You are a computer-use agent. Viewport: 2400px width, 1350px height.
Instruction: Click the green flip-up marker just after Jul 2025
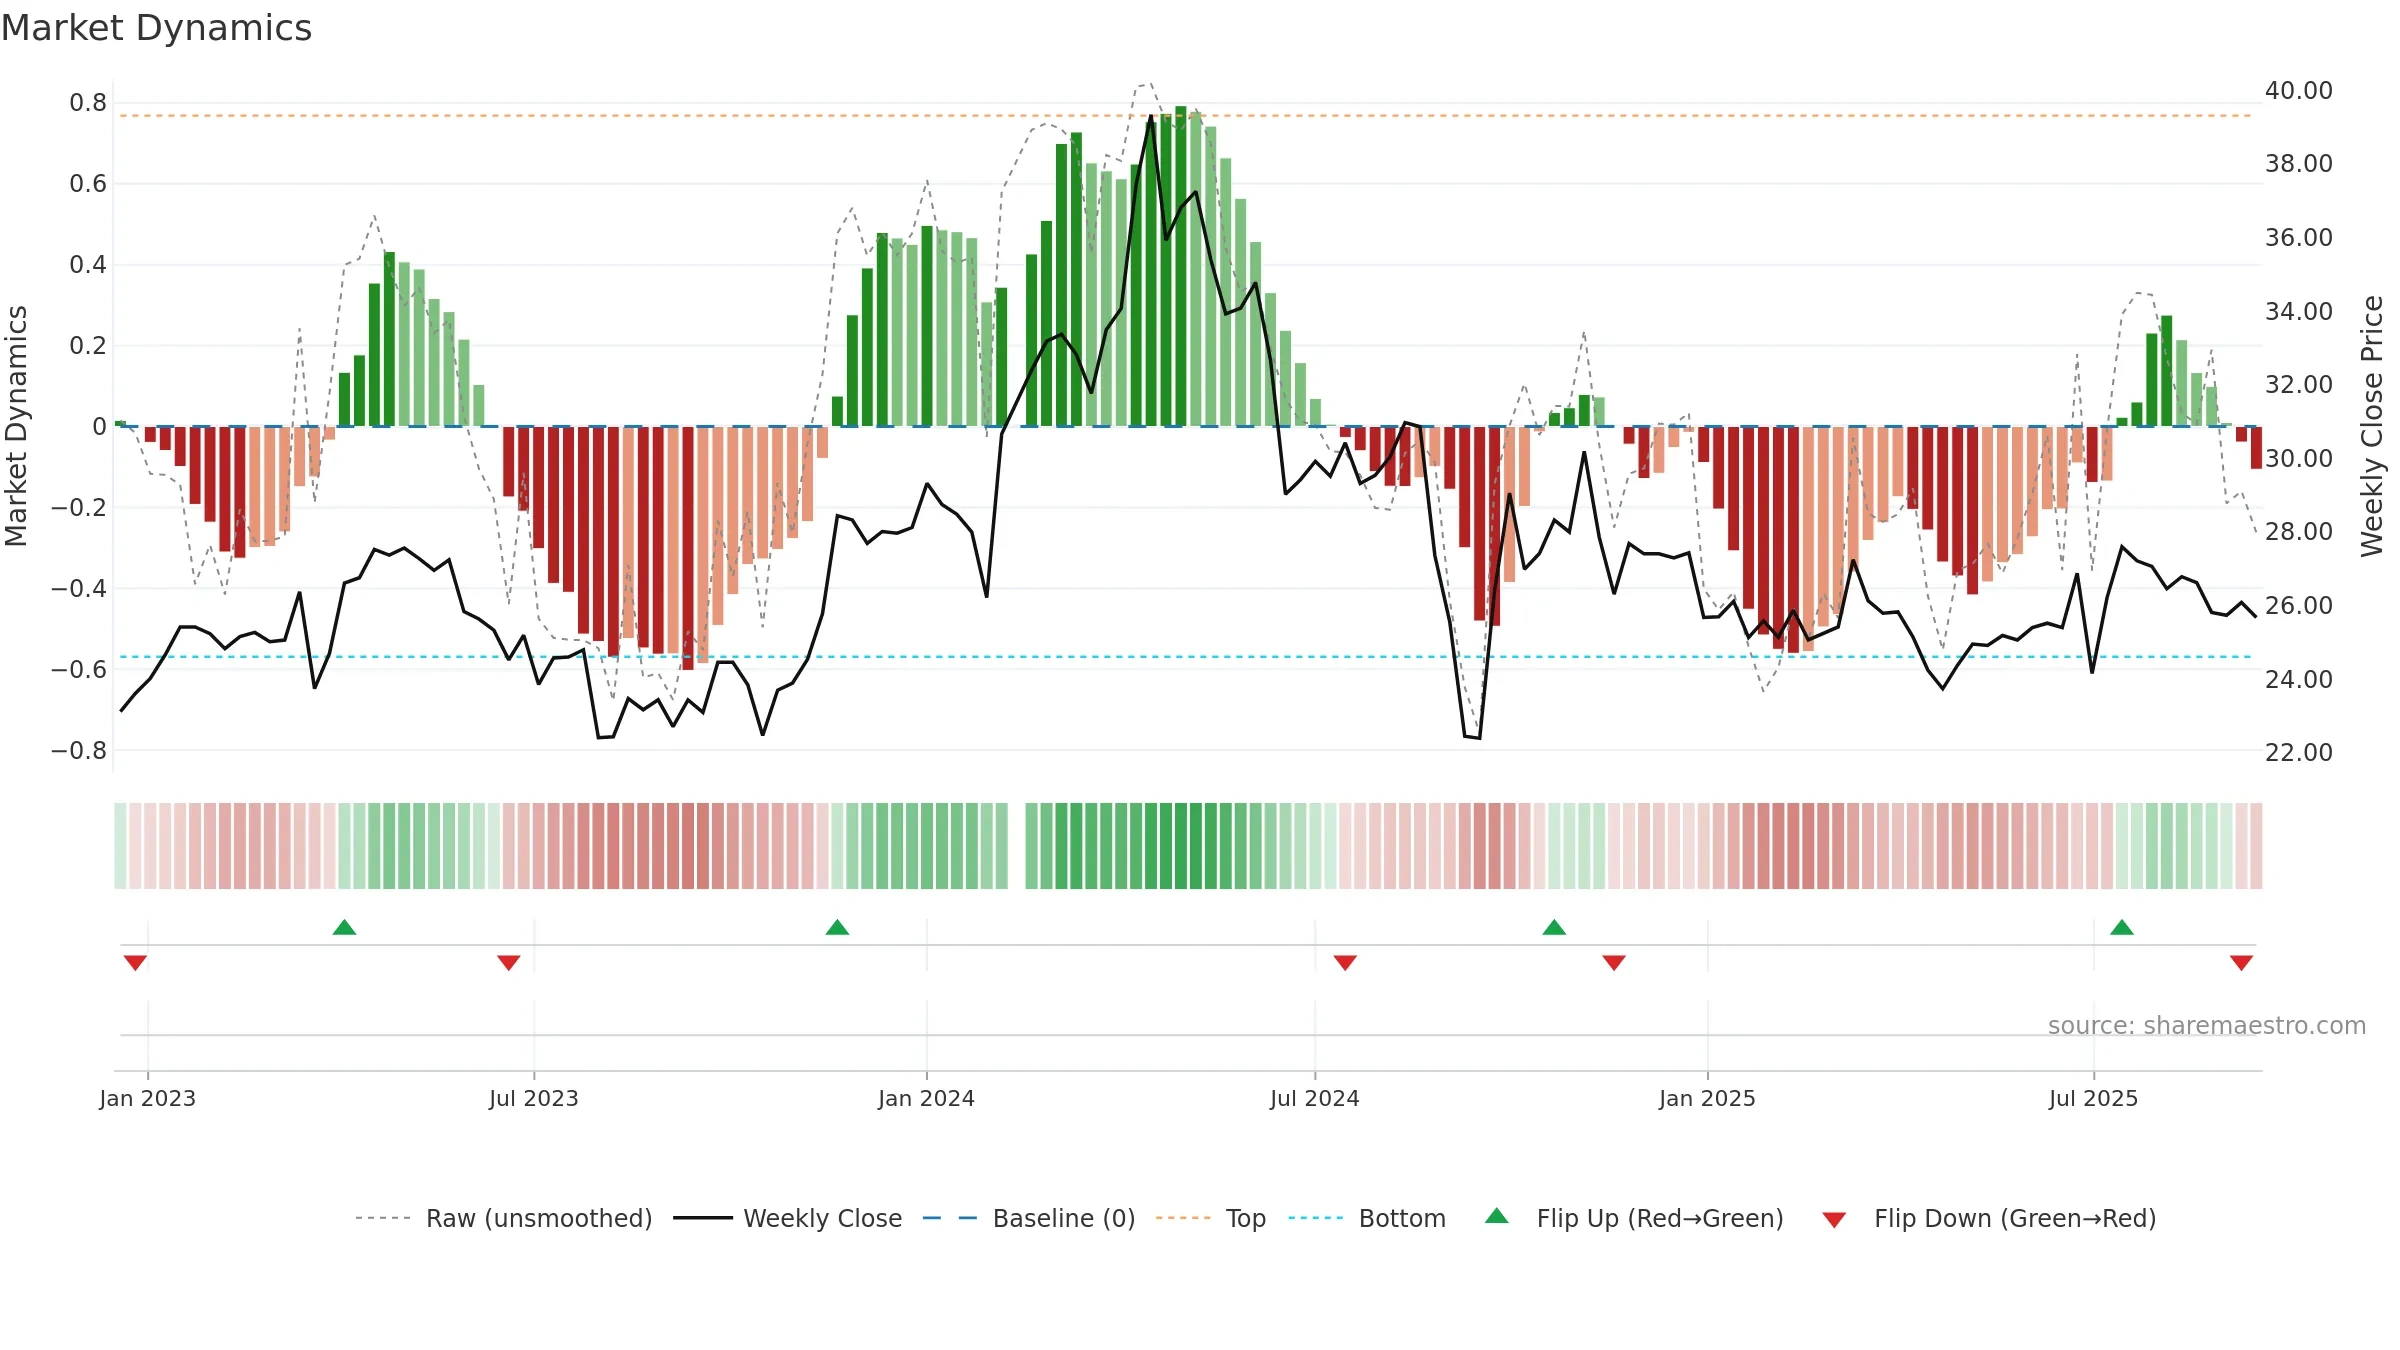[x=2122, y=927]
